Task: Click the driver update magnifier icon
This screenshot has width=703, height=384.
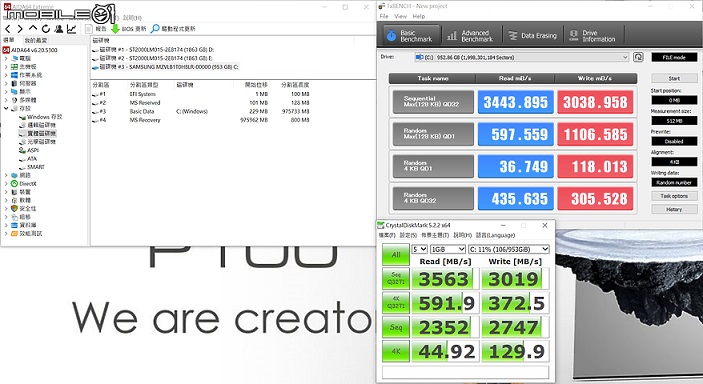Action: 155,29
